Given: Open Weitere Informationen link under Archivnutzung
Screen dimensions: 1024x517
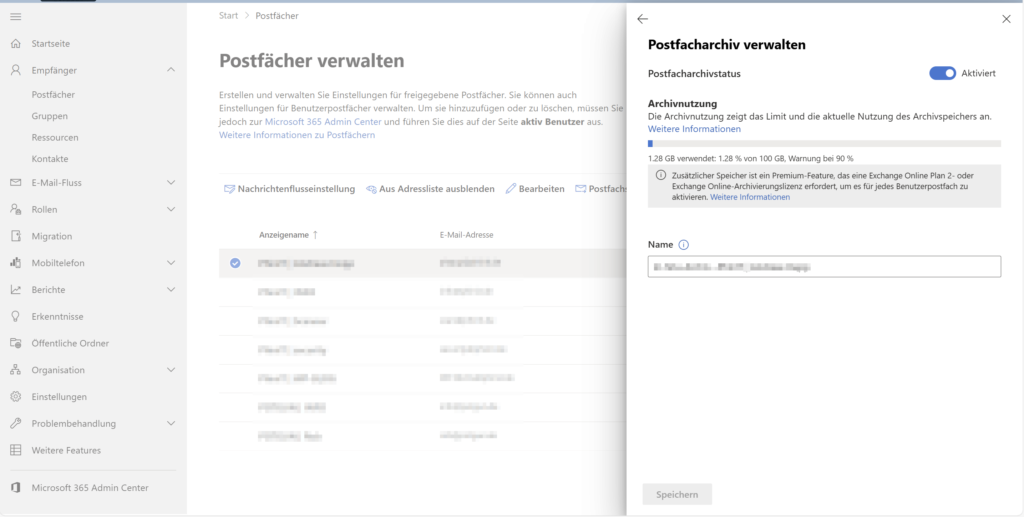Looking at the screenshot, I should point(694,129).
